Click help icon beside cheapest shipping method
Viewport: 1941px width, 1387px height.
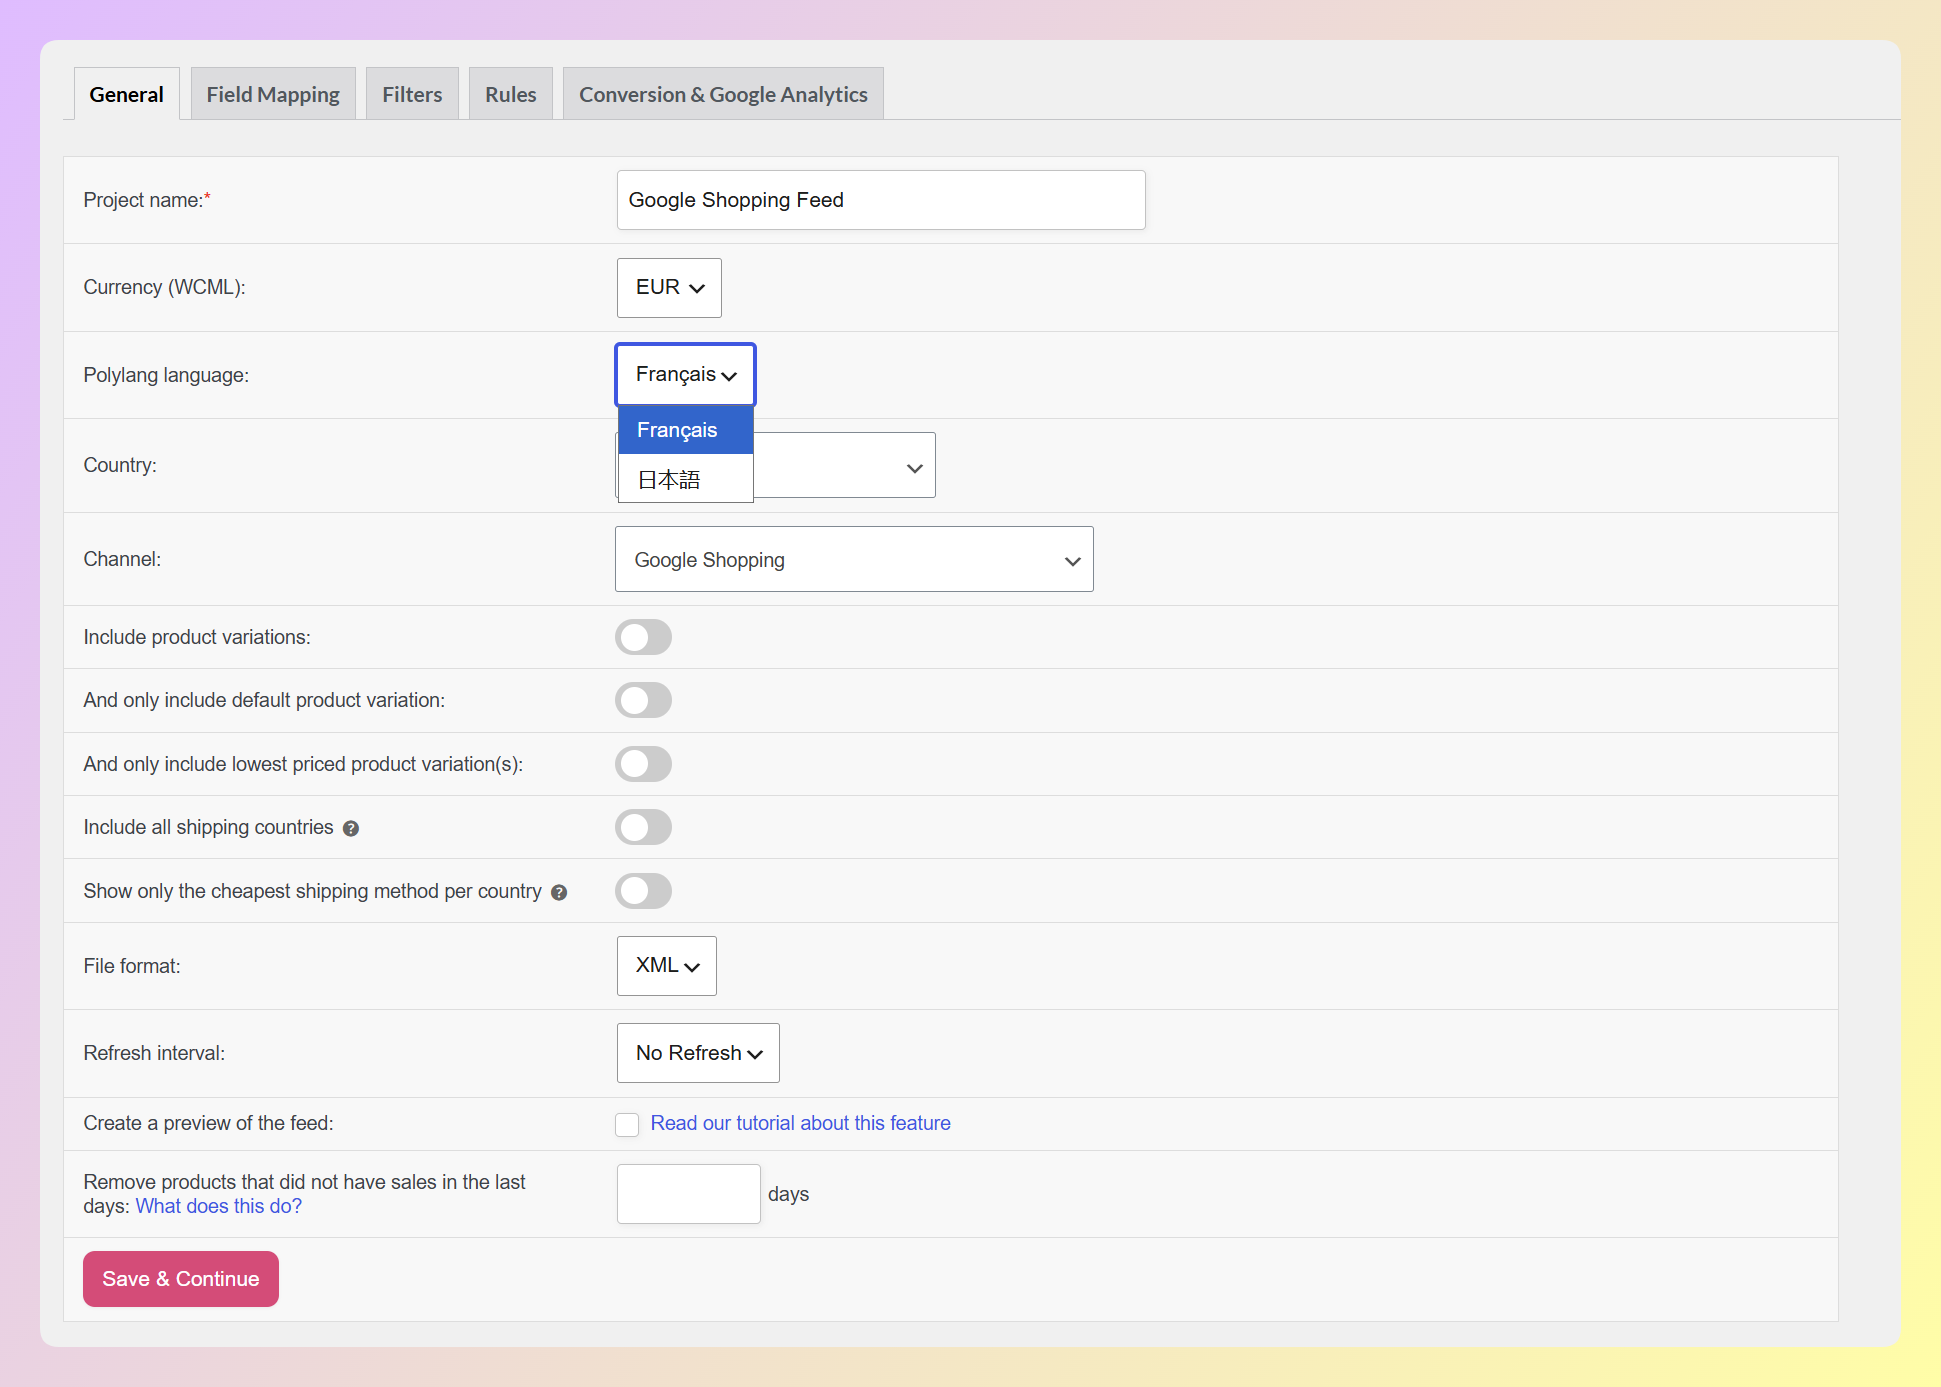559,892
